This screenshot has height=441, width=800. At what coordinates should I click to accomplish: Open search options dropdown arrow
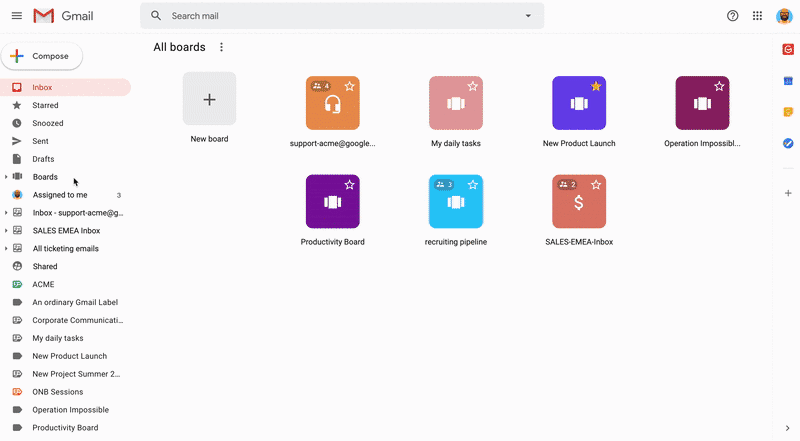(x=528, y=16)
